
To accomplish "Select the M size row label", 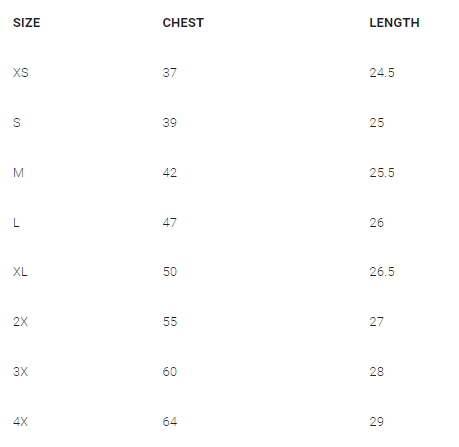I will (18, 173).
